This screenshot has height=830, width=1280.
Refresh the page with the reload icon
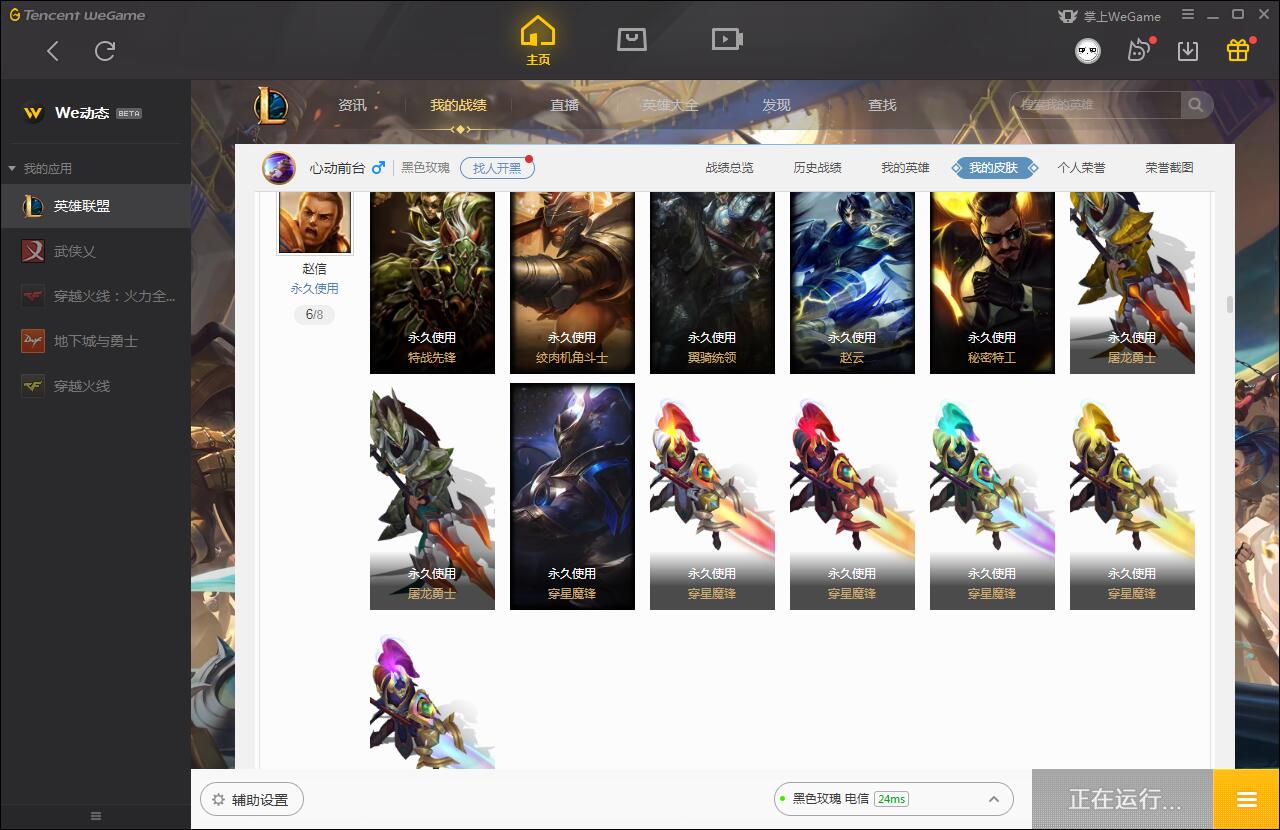point(105,51)
